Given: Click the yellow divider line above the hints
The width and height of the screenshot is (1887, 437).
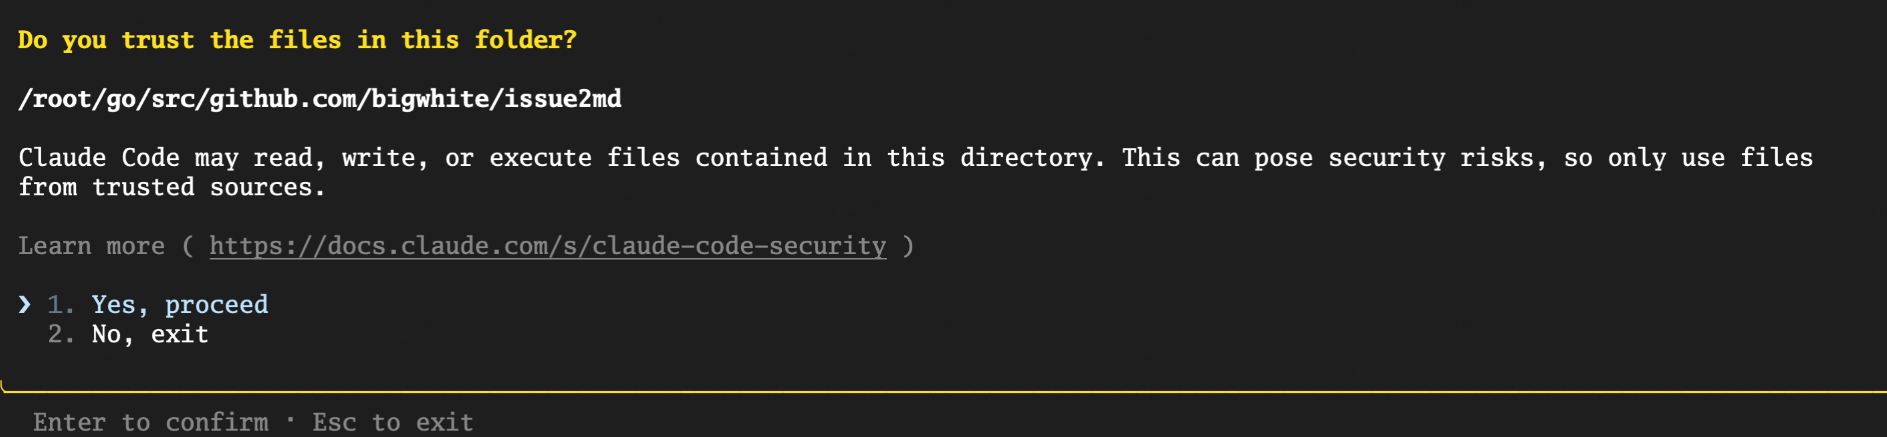Looking at the screenshot, I should coord(943,391).
